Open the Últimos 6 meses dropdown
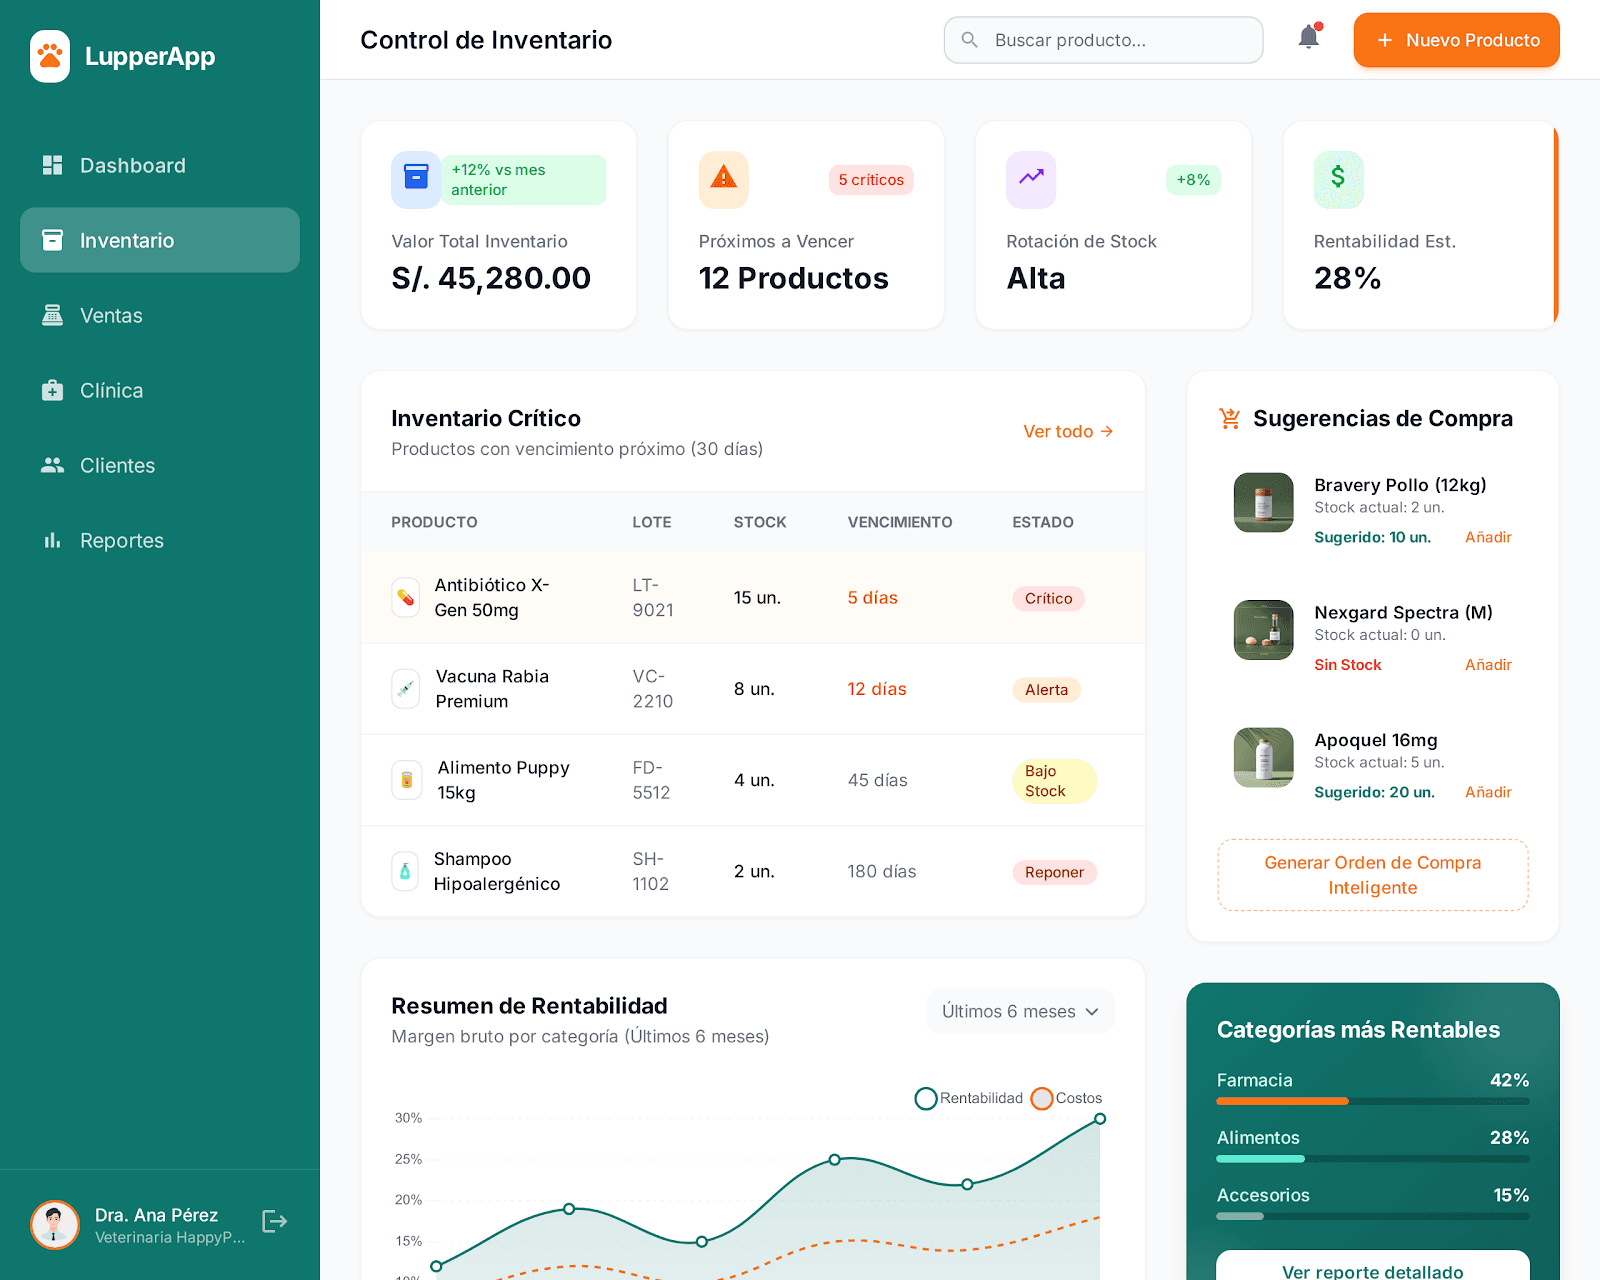Screen dimensions: 1600x1280 coord(1019,1011)
